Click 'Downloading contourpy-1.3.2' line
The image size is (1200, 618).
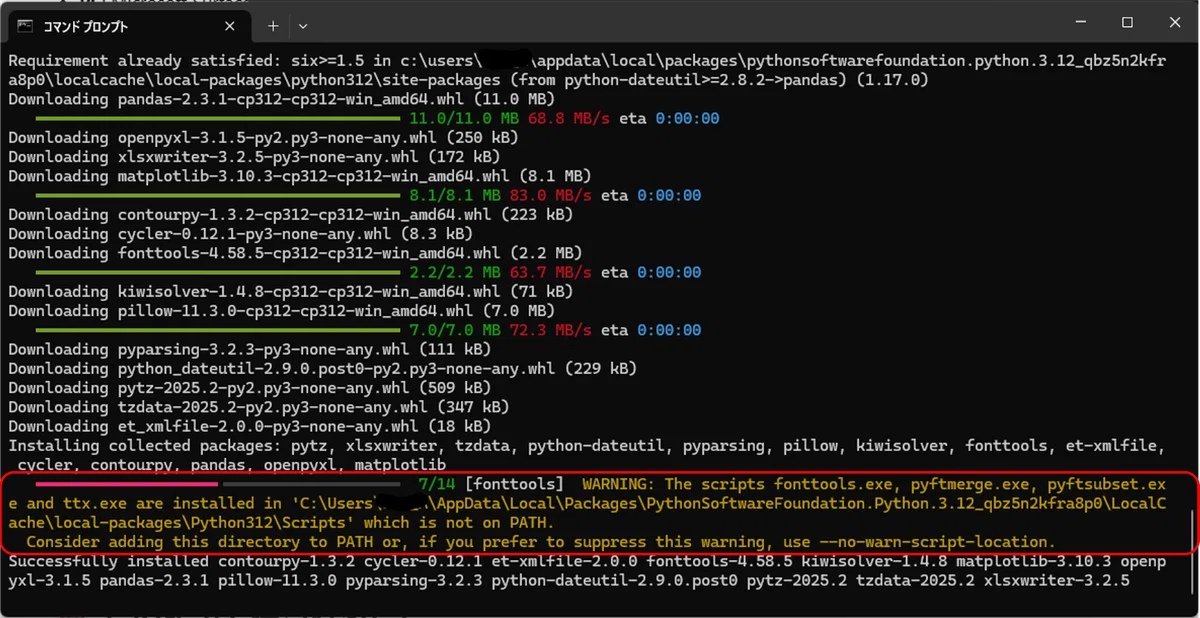tap(290, 214)
